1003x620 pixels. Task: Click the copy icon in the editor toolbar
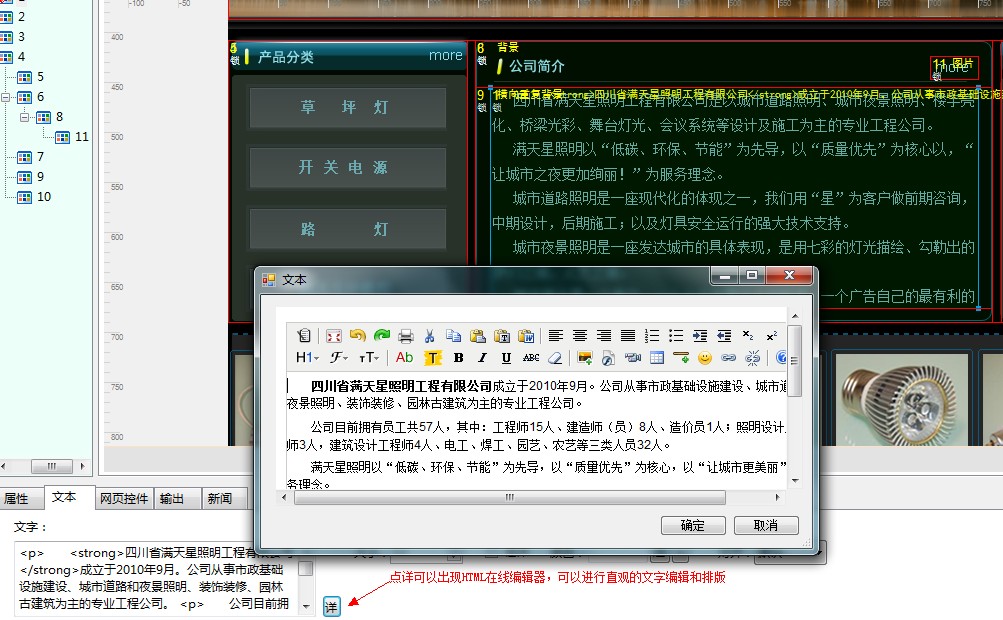(x=454, y=335)
